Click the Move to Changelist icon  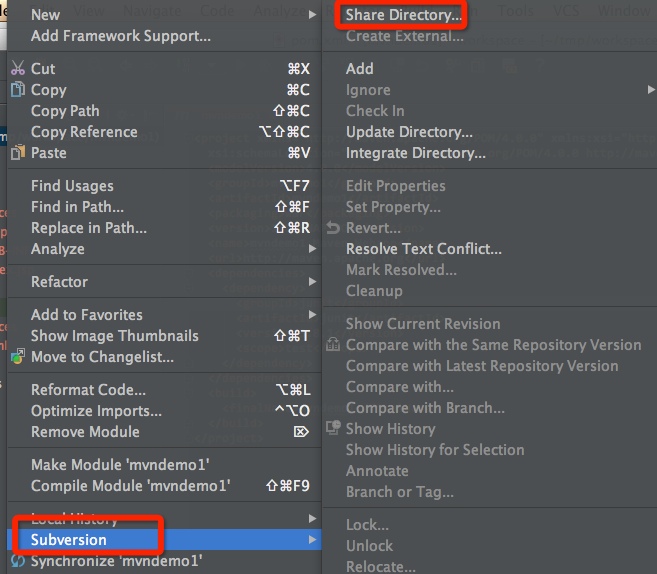[x=17, y=357]
